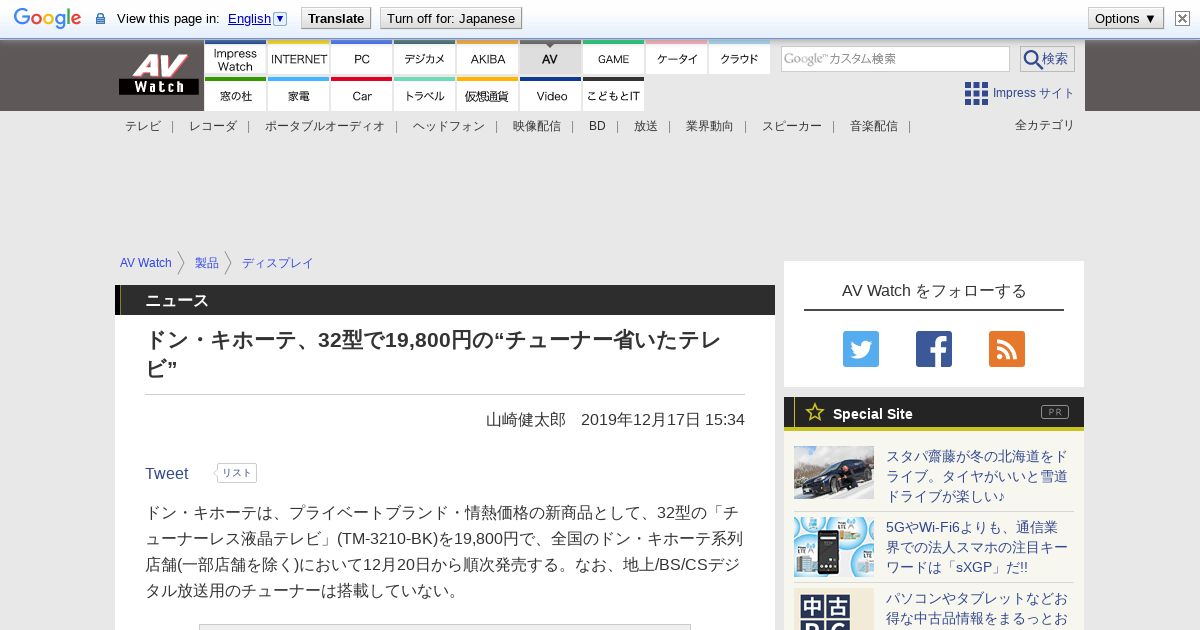Go to ヘッドフォン category
The height and width of the screenshot is (630, 1200).
coord(449,126)
